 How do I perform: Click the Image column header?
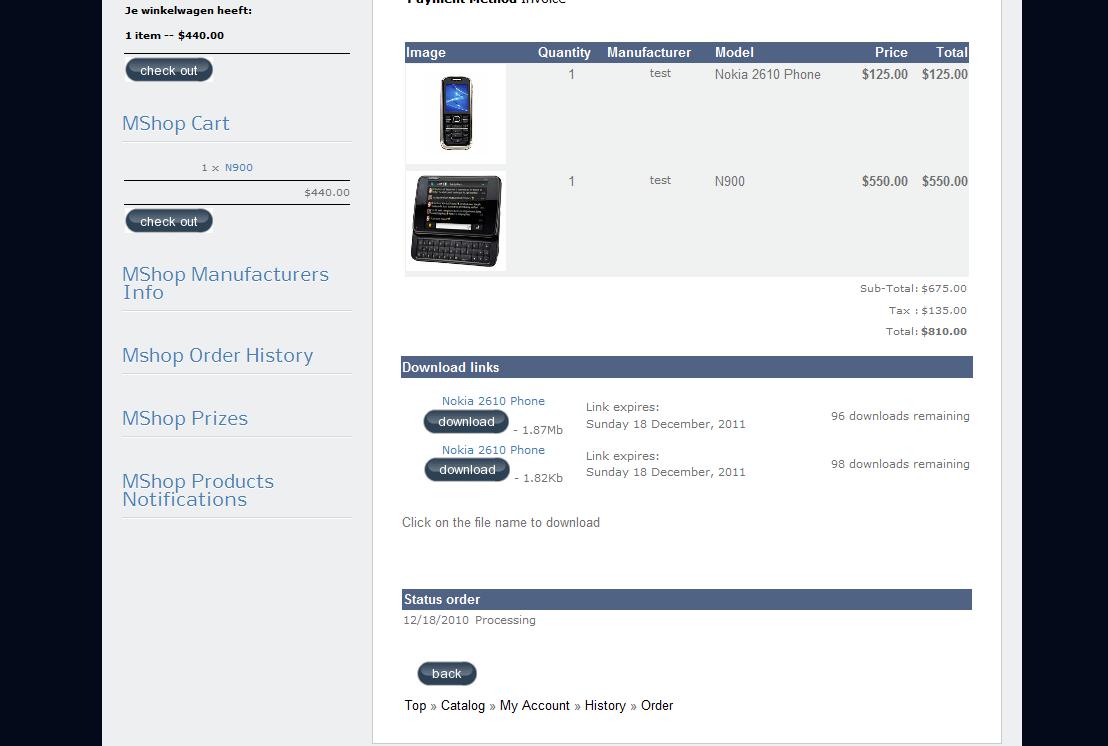425,52
